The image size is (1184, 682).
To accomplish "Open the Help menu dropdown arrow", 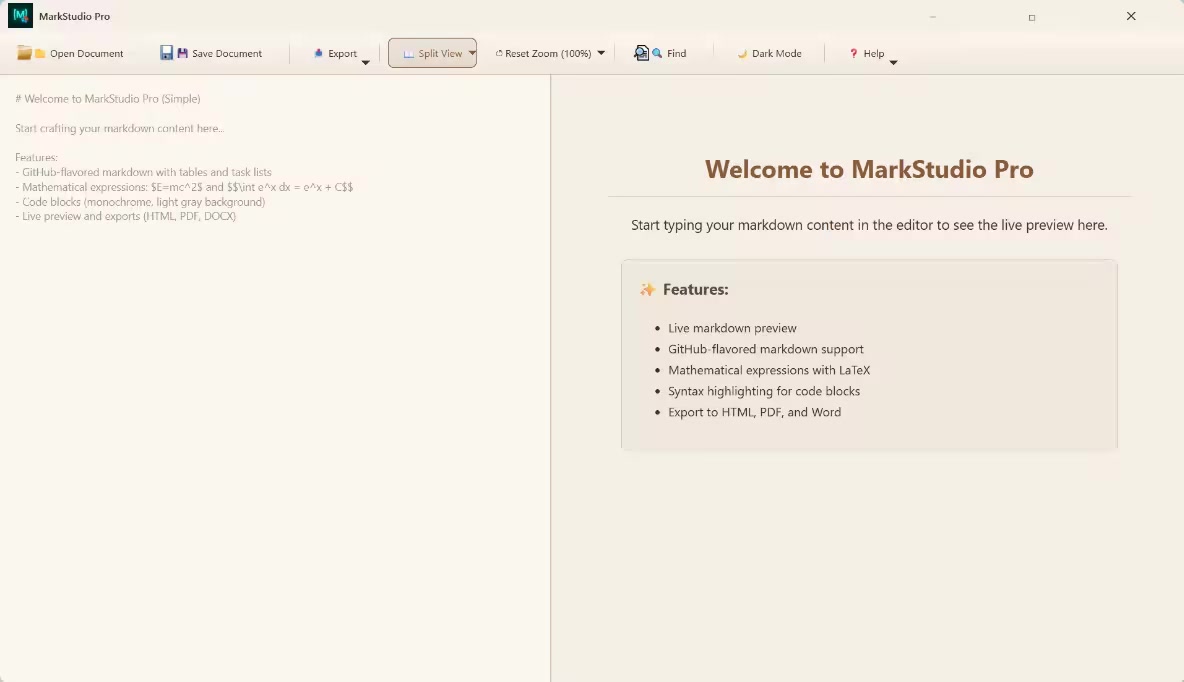I will (x=893, y=62).
